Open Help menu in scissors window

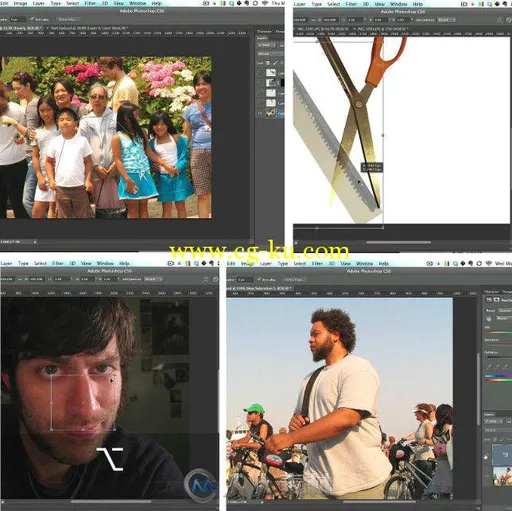(x=417, y=4)
